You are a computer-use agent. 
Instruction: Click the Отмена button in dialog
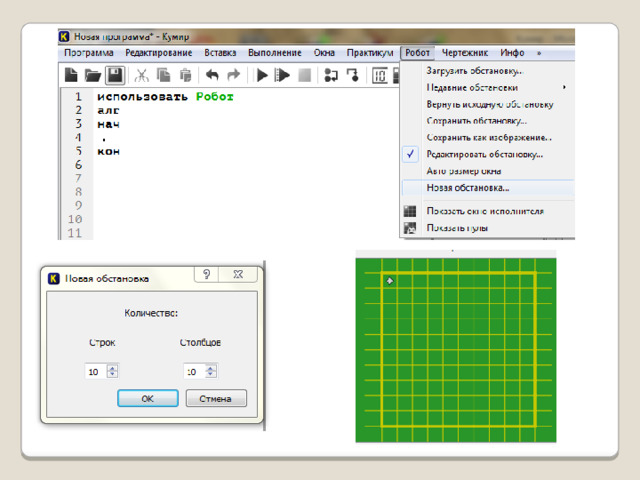click(x=215, y=398)
